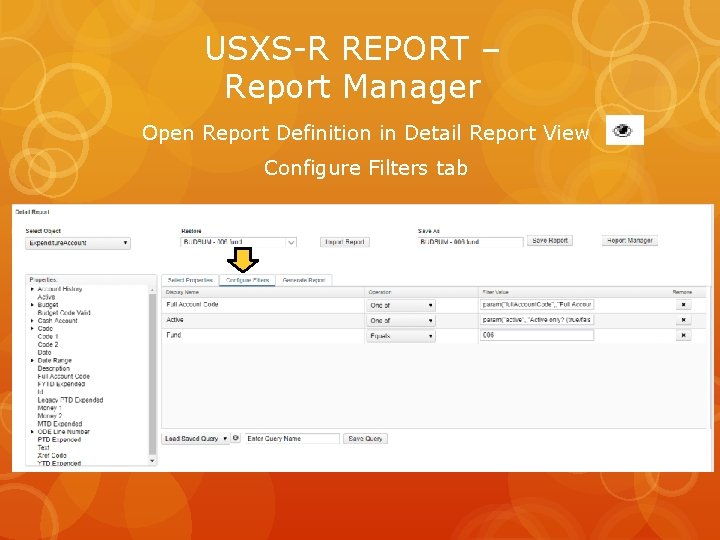Select Full Account Code in Properties list

63,376
